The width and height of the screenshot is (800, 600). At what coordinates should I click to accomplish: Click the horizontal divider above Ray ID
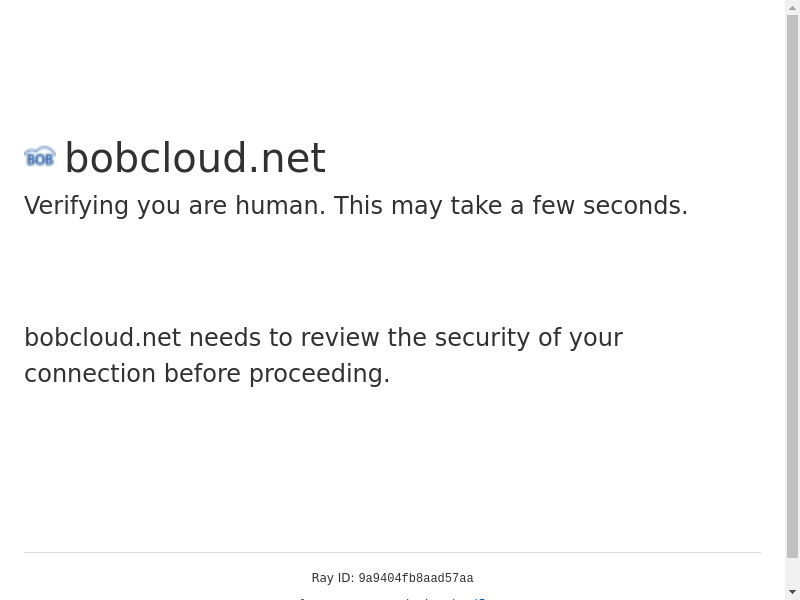tap(392, 552)
